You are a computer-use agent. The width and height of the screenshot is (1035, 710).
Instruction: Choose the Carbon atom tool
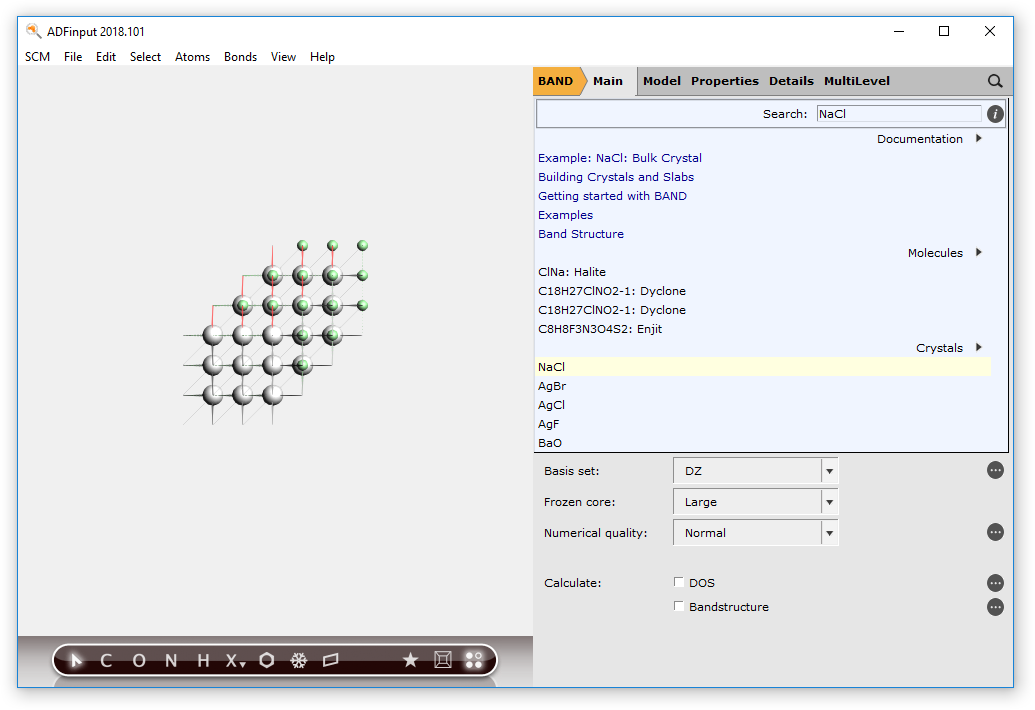pyautogui.click(x=106, y=660)
